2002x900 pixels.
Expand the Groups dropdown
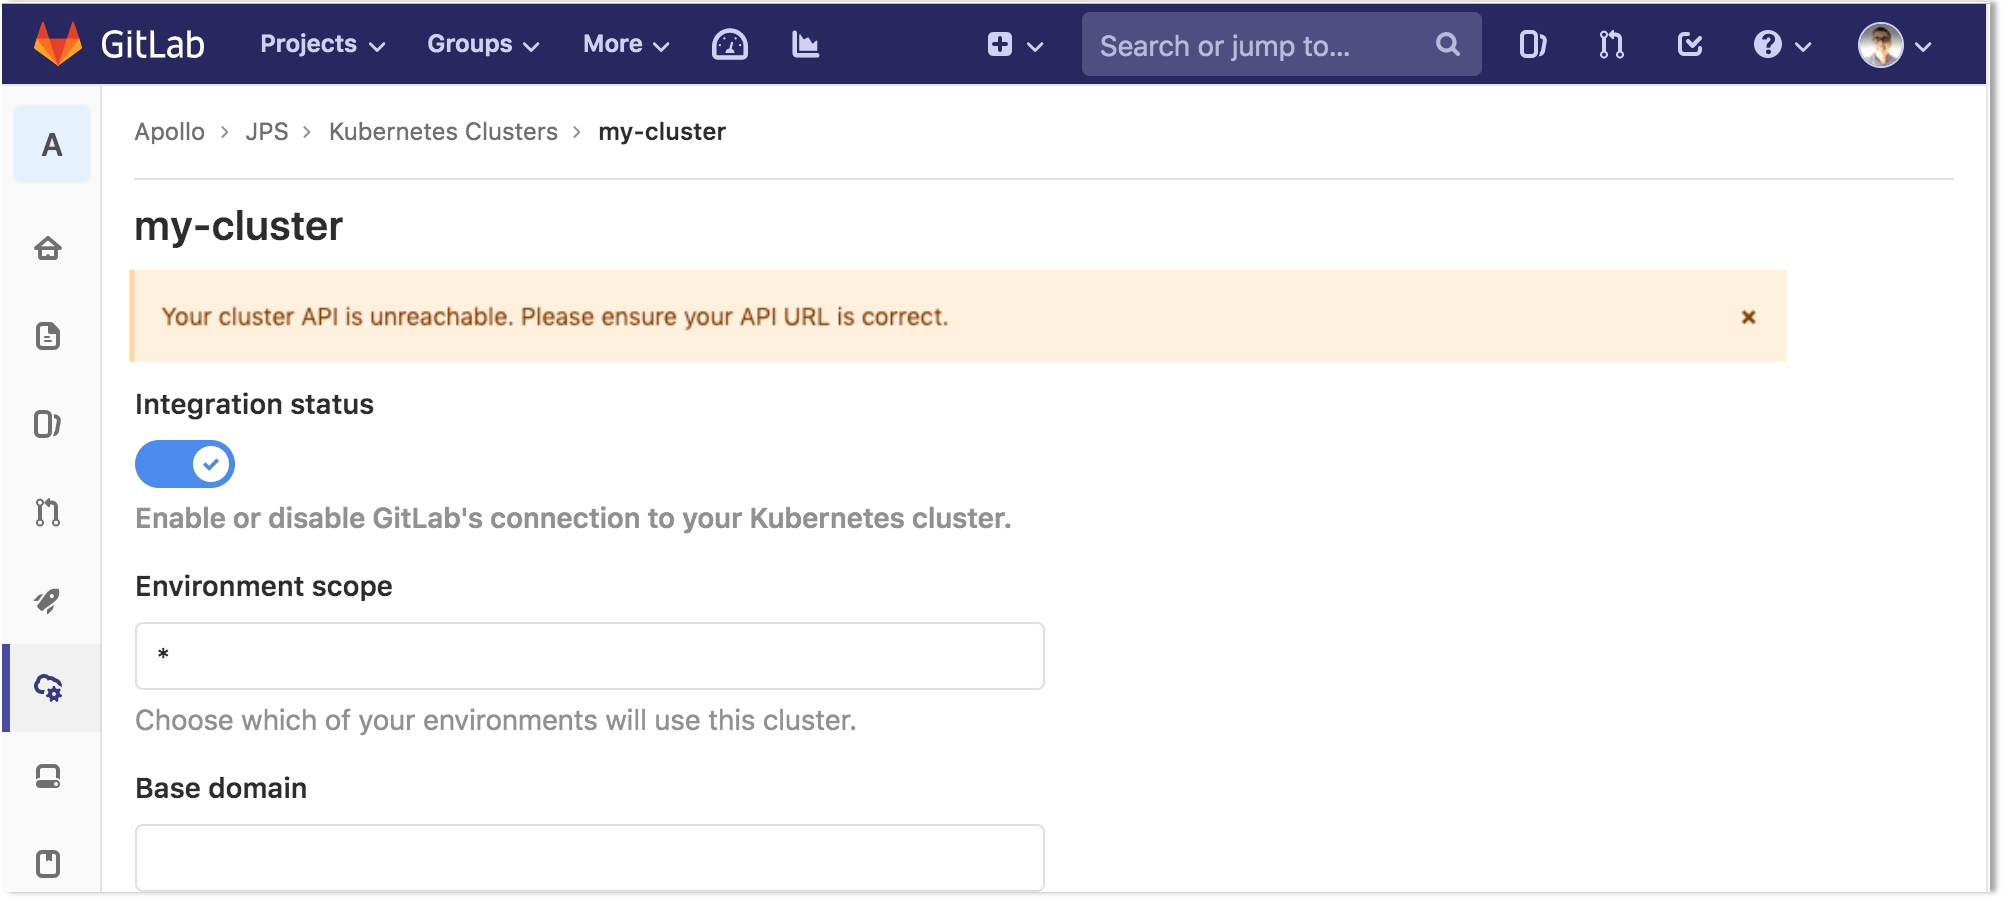[x=482, y=44]
